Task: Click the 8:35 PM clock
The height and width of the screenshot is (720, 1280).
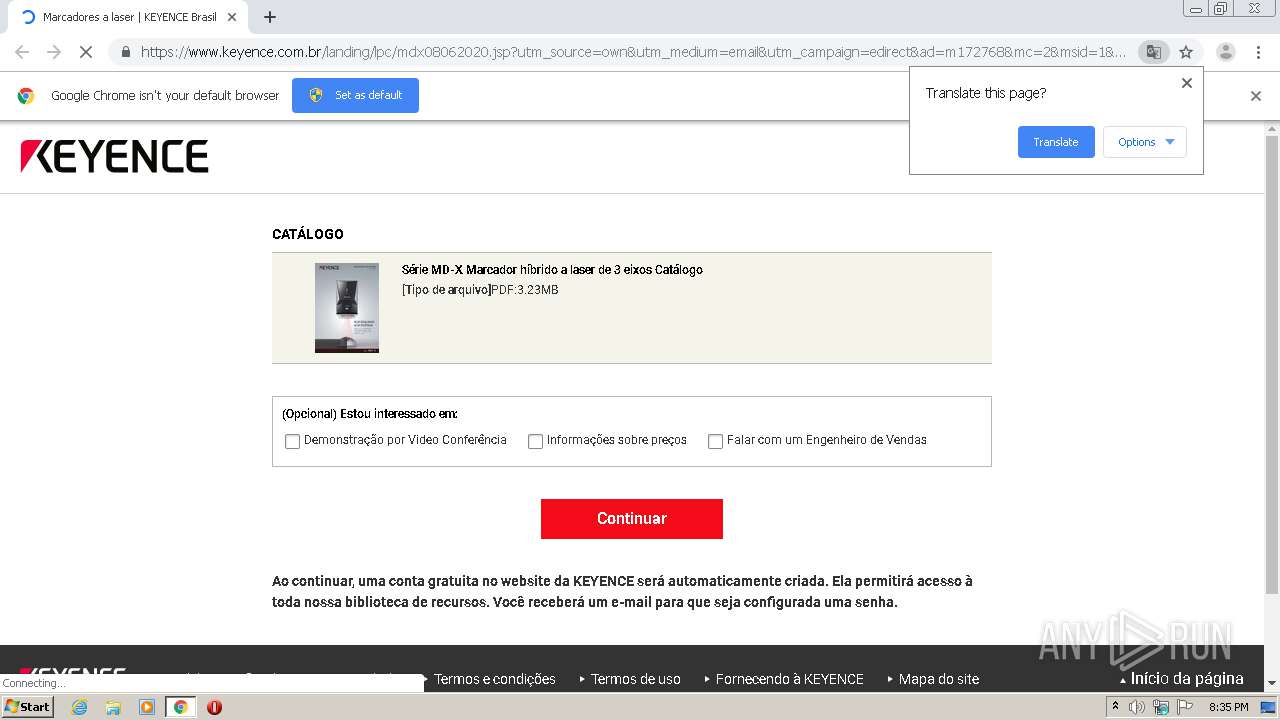Action: [1228, 707]
